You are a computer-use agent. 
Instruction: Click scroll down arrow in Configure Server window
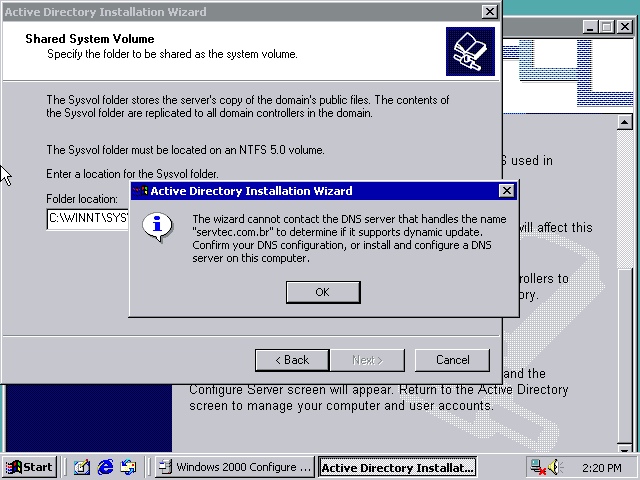(x=624, y=448)
